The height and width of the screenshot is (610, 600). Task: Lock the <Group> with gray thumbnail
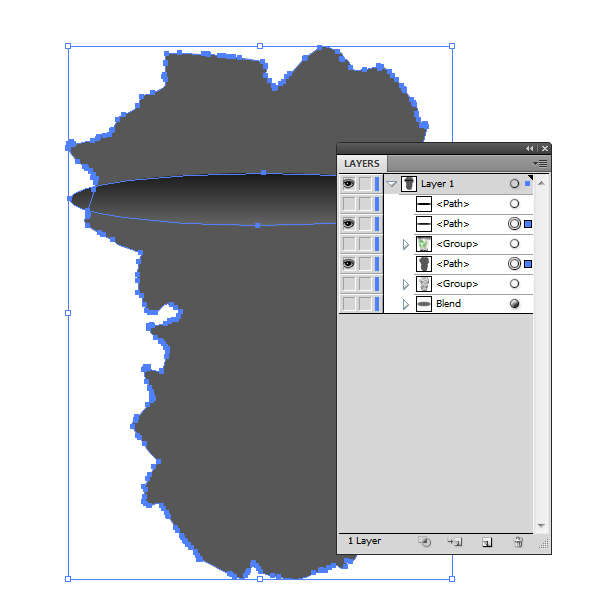pos(365,284)
